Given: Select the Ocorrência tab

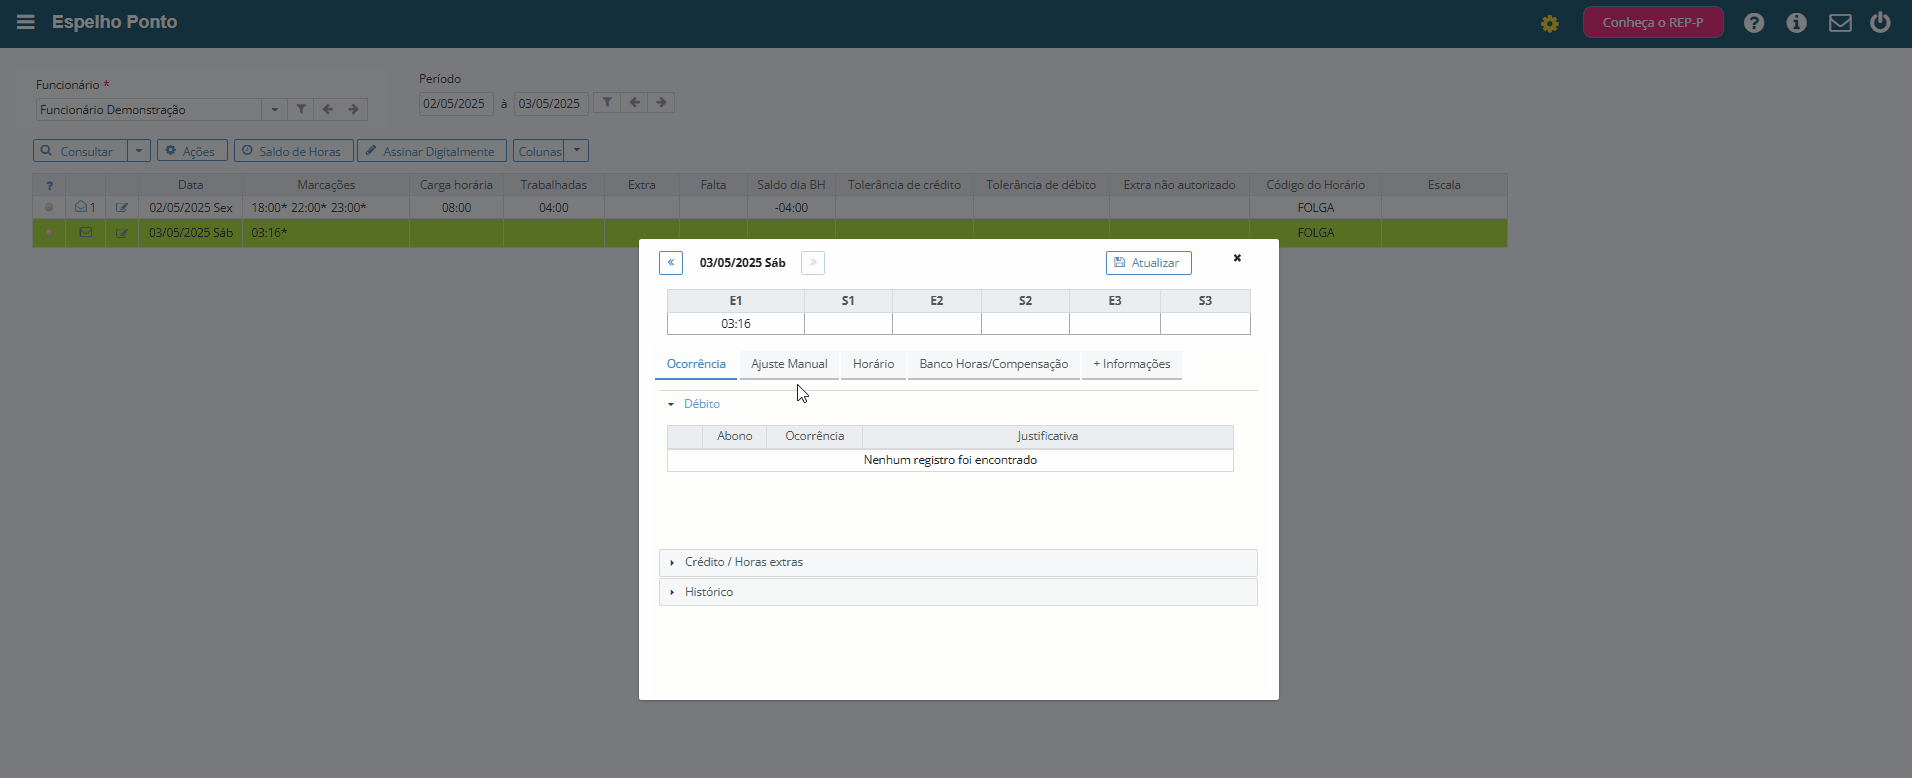Looking at the screenshot, I should (696, 364).
